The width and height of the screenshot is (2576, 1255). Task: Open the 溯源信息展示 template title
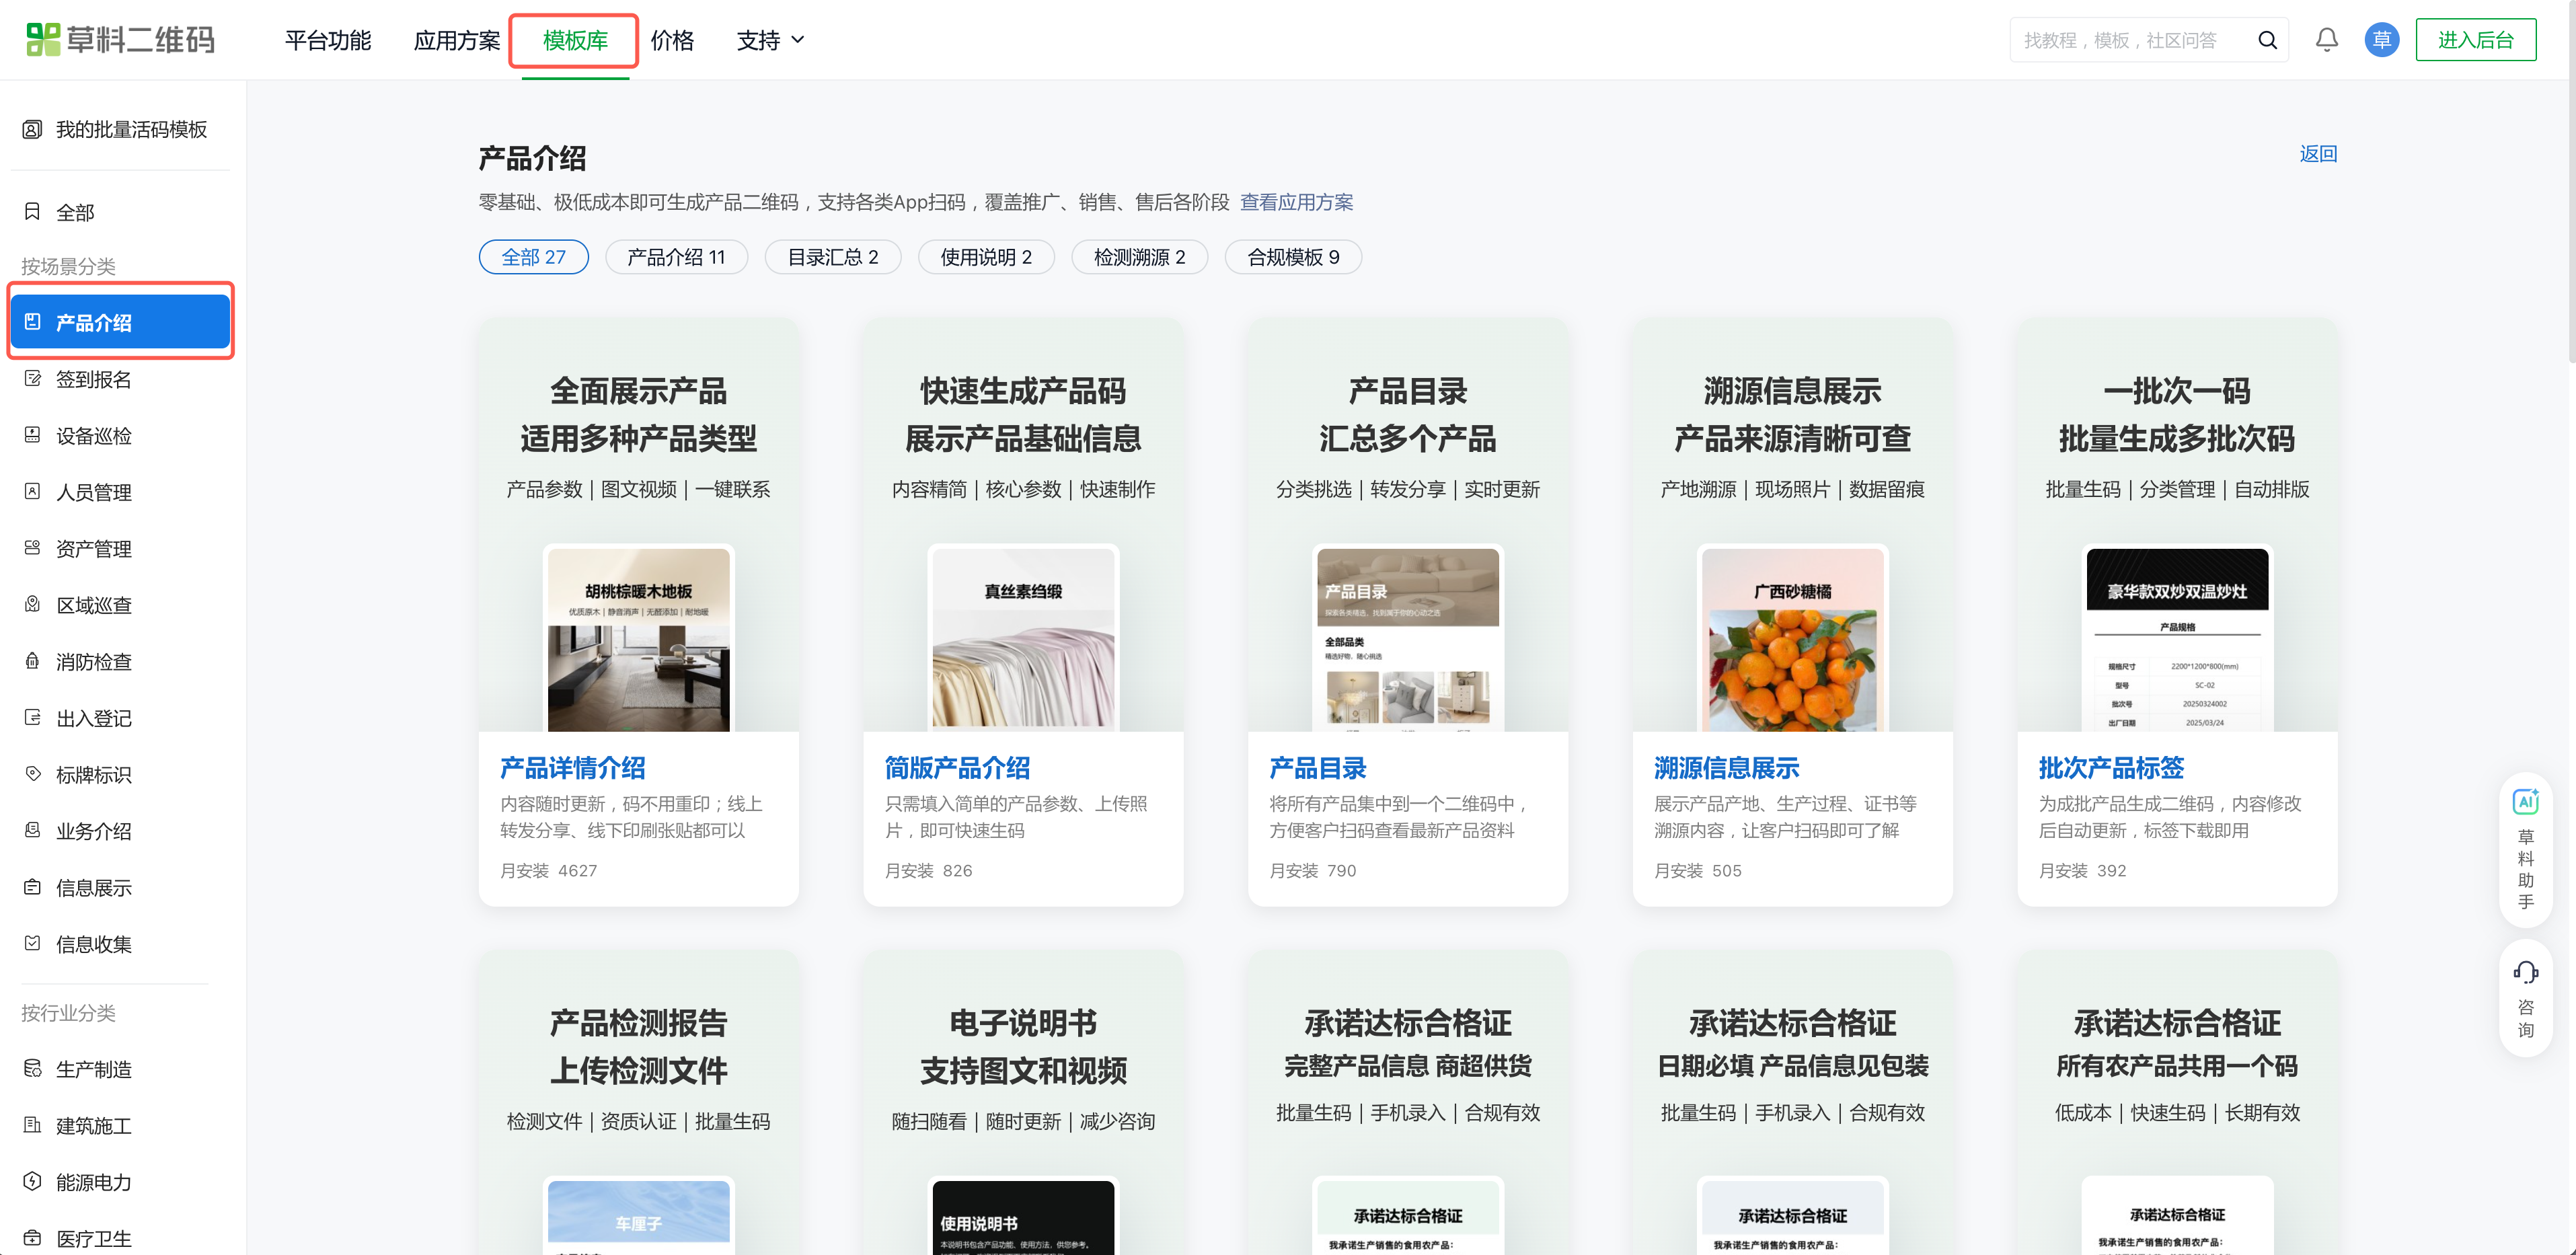(x=1727, y=768)
